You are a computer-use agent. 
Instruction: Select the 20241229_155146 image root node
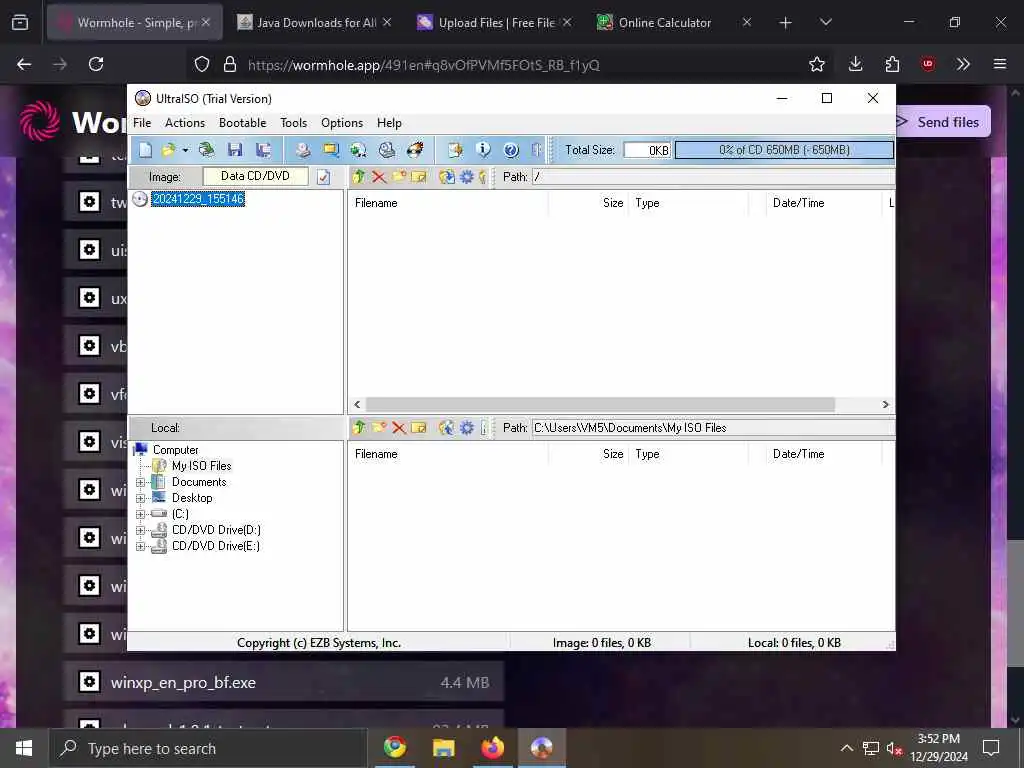tap(198, 199)
